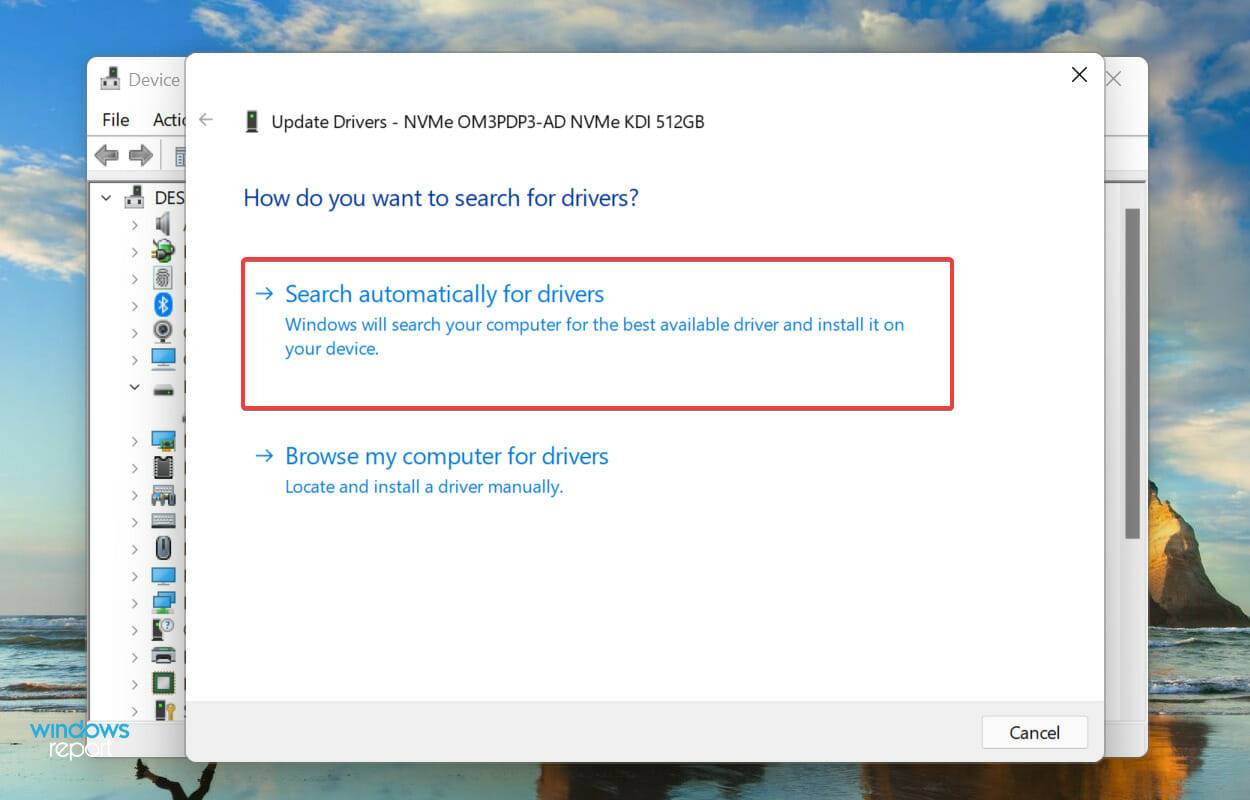Click the Device Manager back arrow toolbar icon

click(x=106, y=155)
